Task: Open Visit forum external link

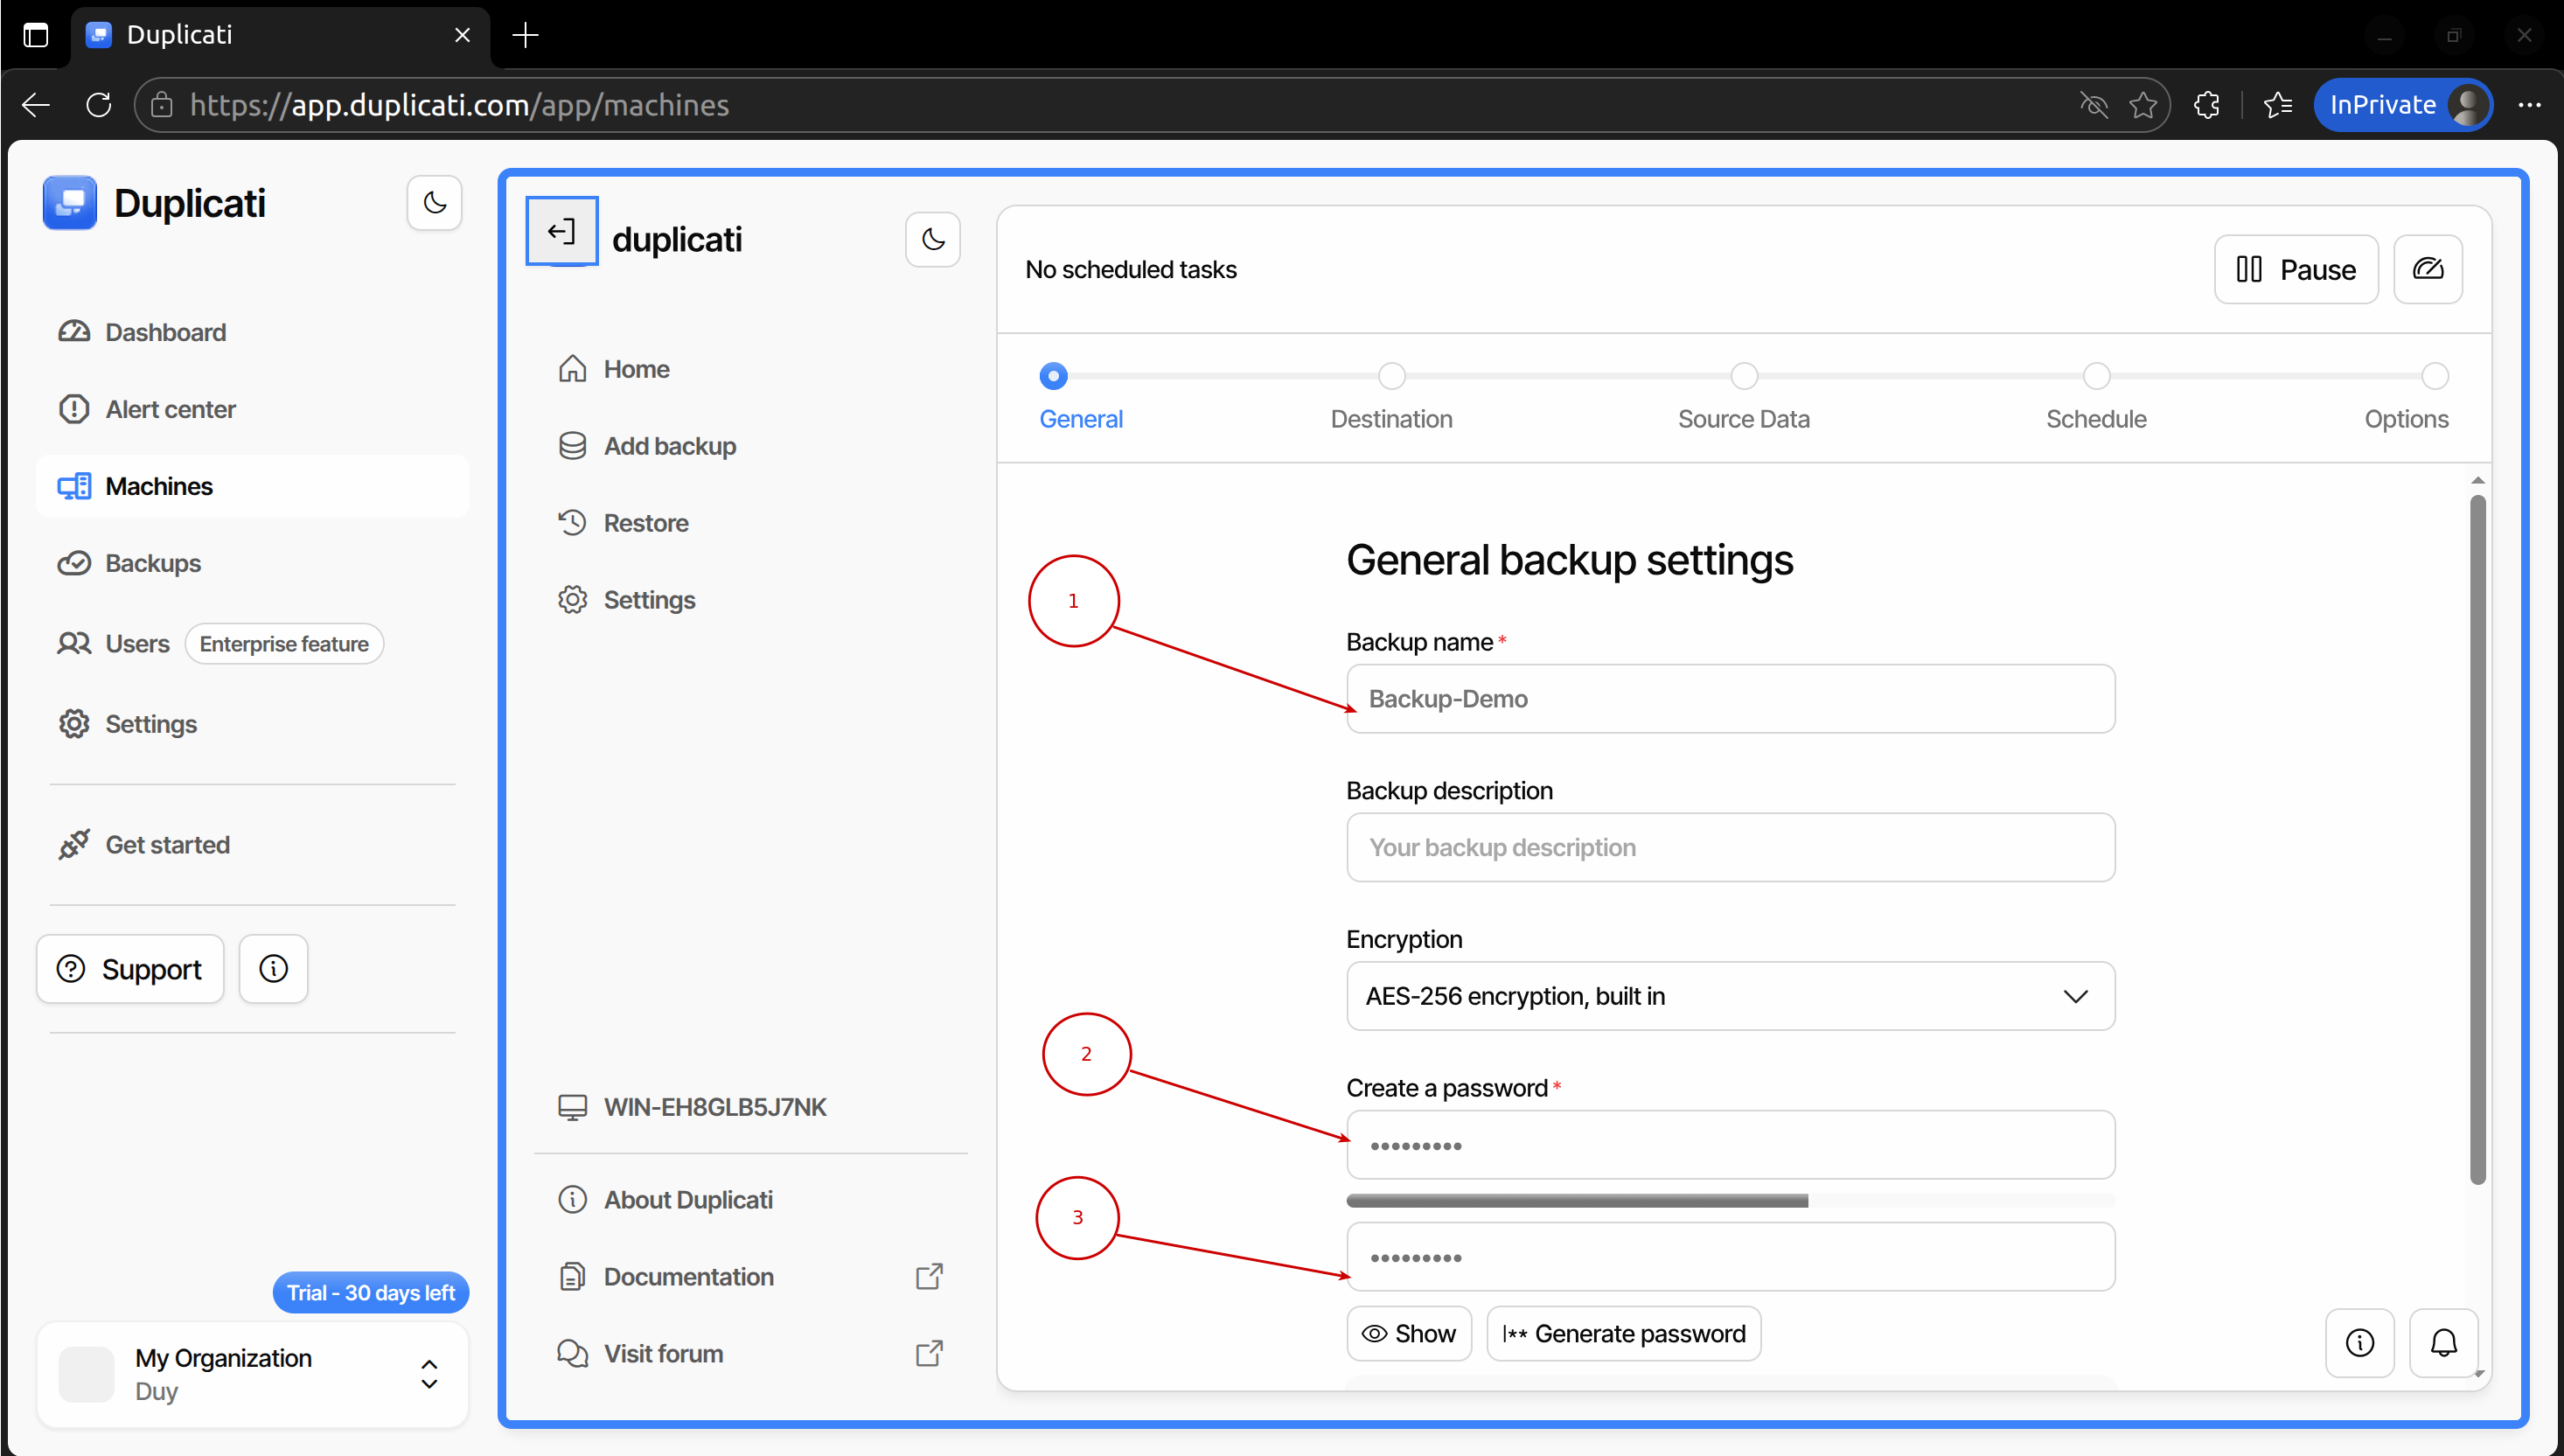Action: (663, 1353)
